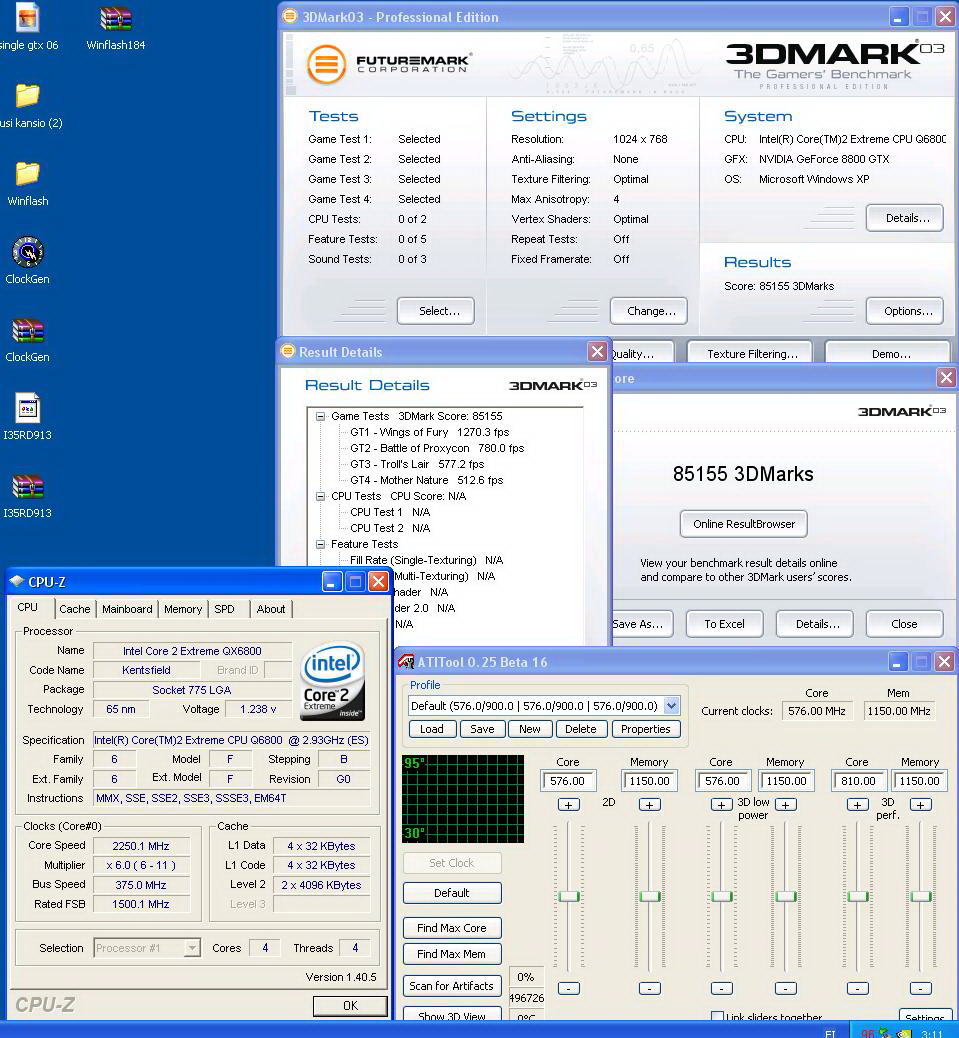The height and width of the screenshot is (1038, 959).
Task: Click the 3D perf Core slider handle
Action: (x=858, y=896)
